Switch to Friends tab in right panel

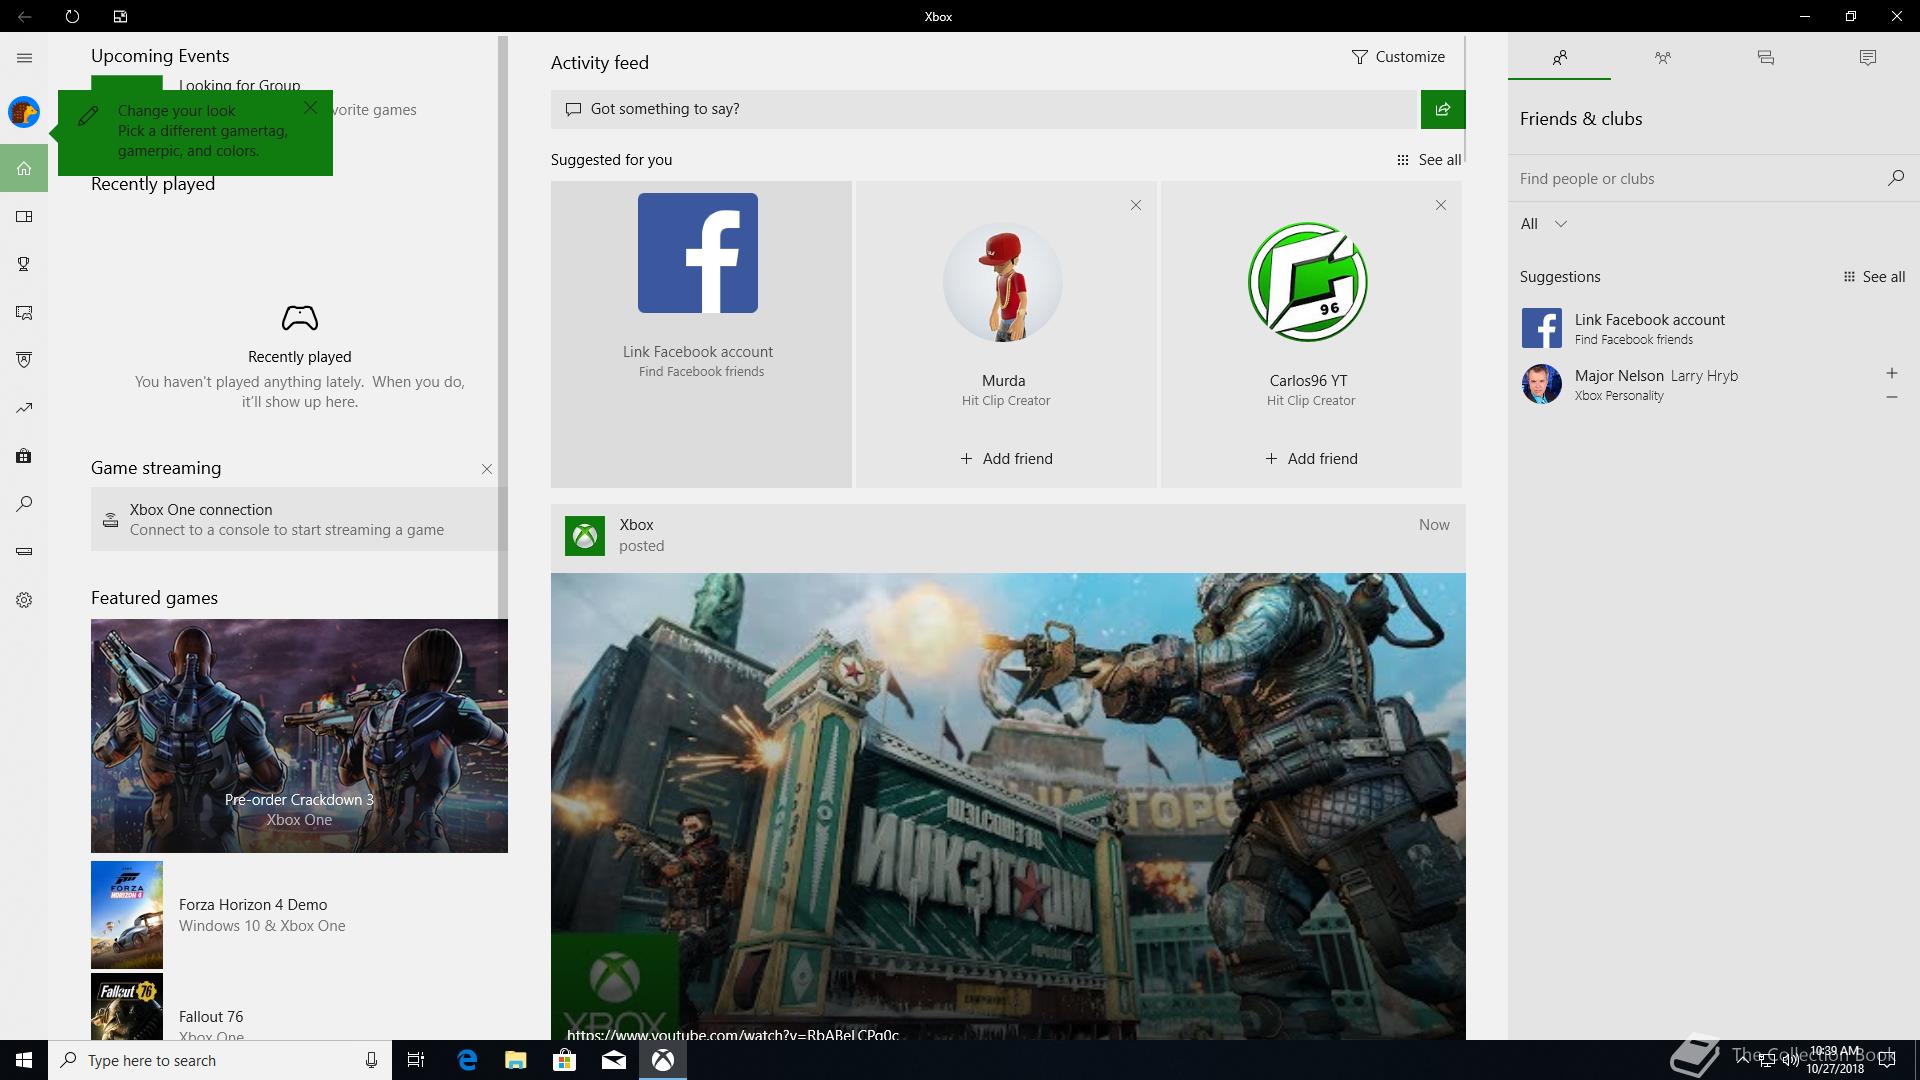click(1559, 57)
